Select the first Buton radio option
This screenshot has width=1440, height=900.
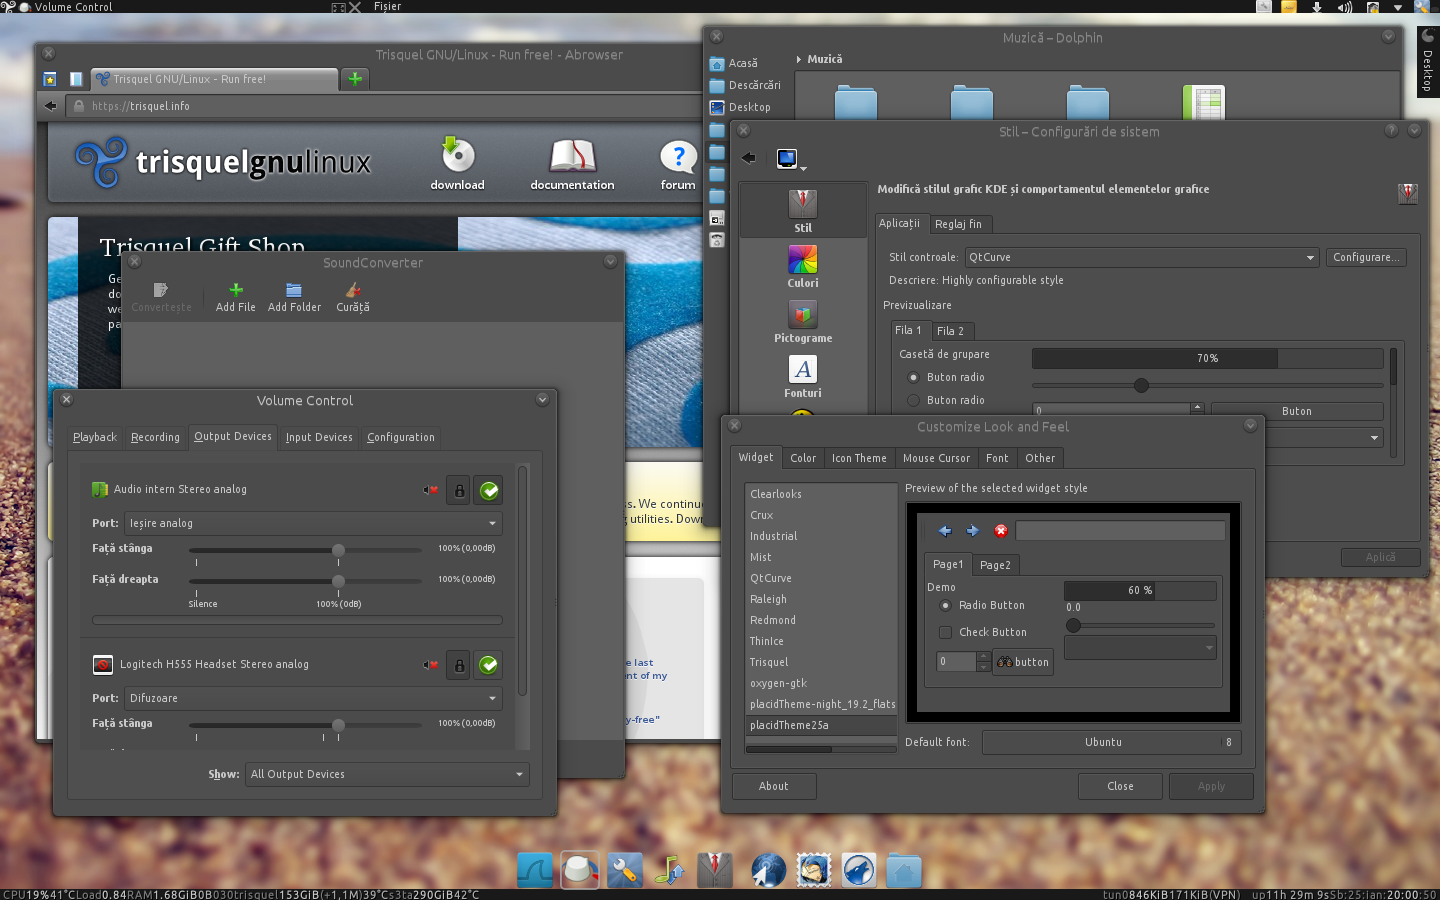point(913,378)
